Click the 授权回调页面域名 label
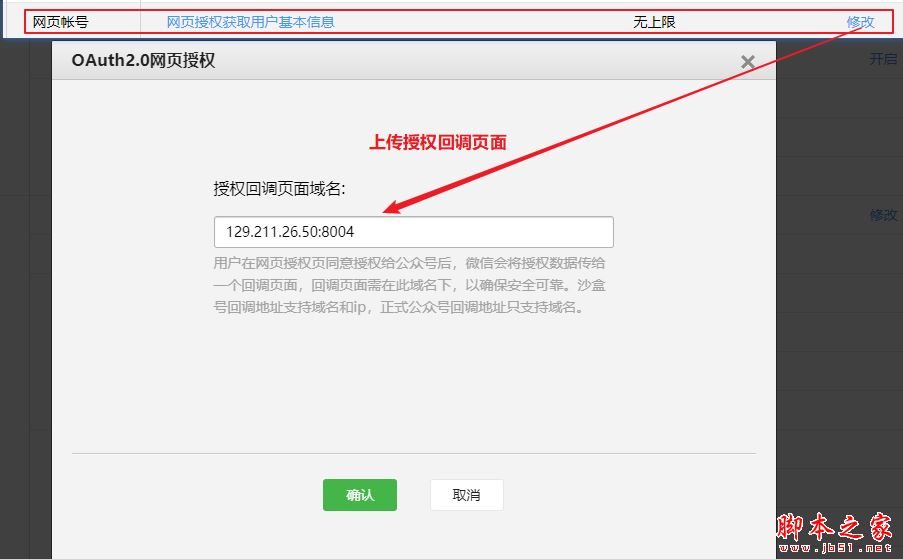The width and height of the screenshot is (903, 559). 279,188
